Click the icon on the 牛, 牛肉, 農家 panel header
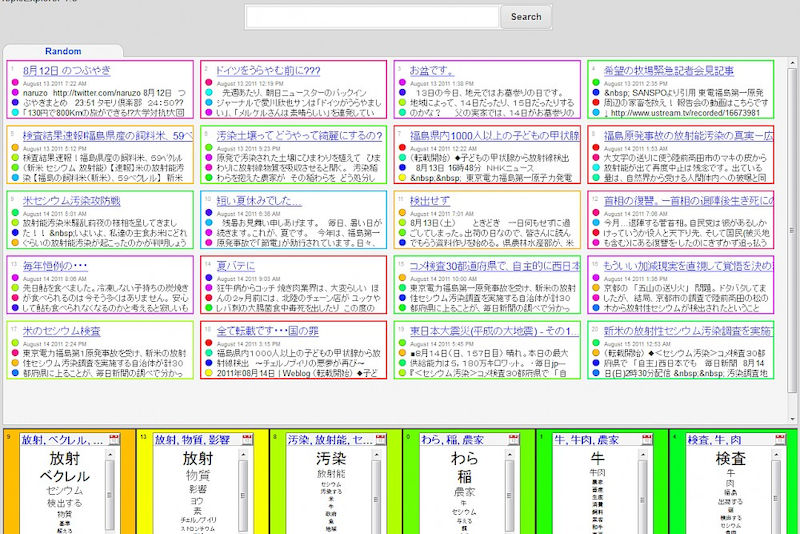The width and height of the screenshot is (800, 534). point(649,439)
